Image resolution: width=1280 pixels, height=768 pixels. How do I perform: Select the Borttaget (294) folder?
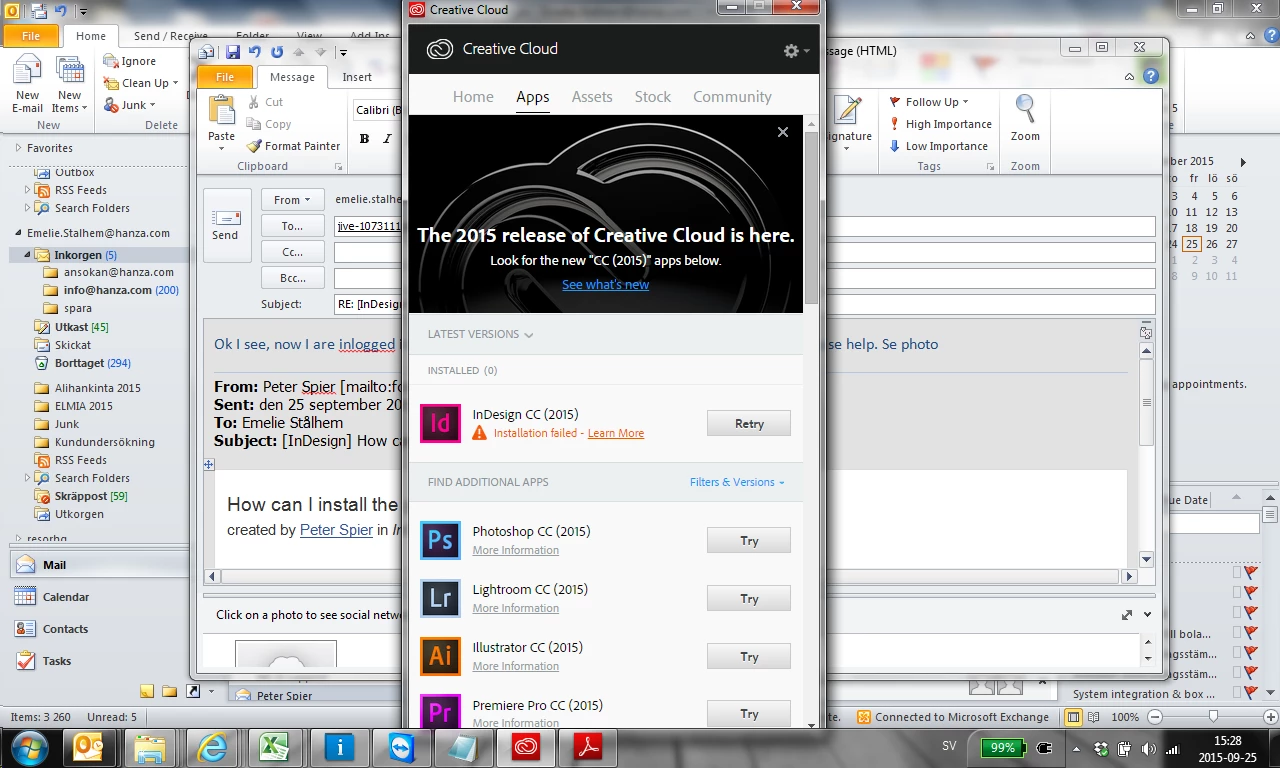(x=93, y=363)
